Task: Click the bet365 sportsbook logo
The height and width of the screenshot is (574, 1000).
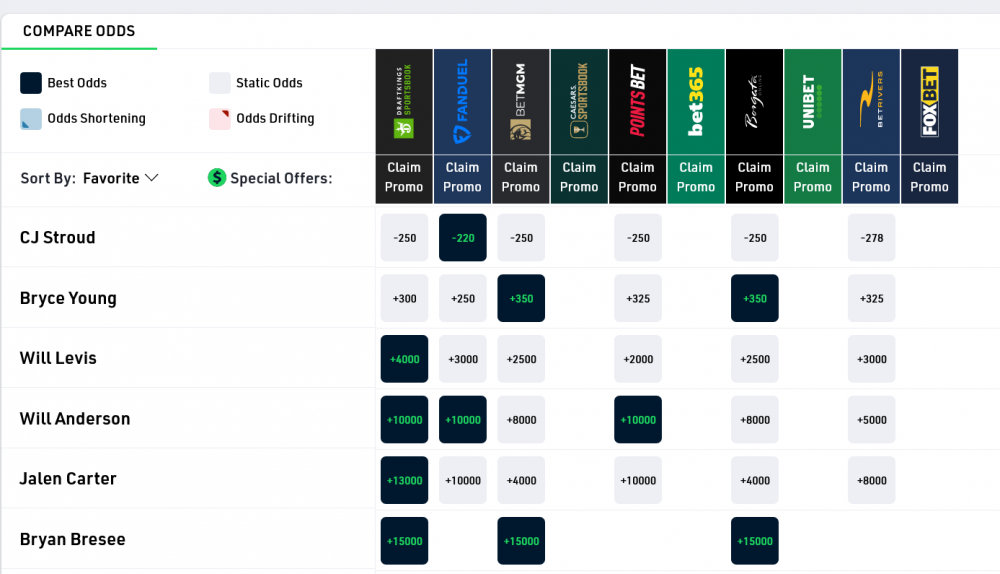Action: click(696, 102)
